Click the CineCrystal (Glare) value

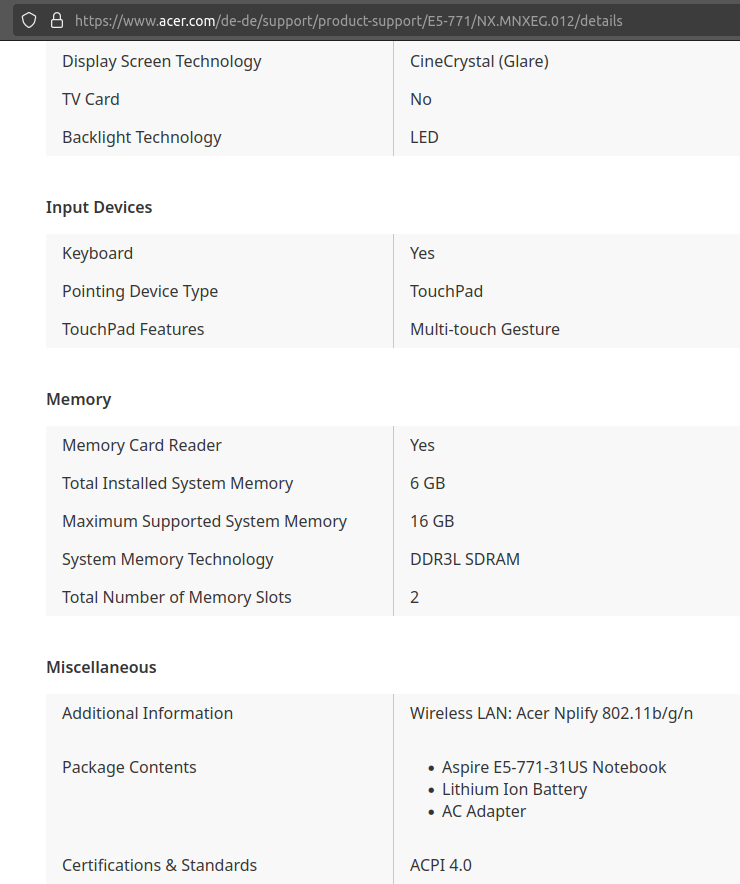click(x=479, y=61)
